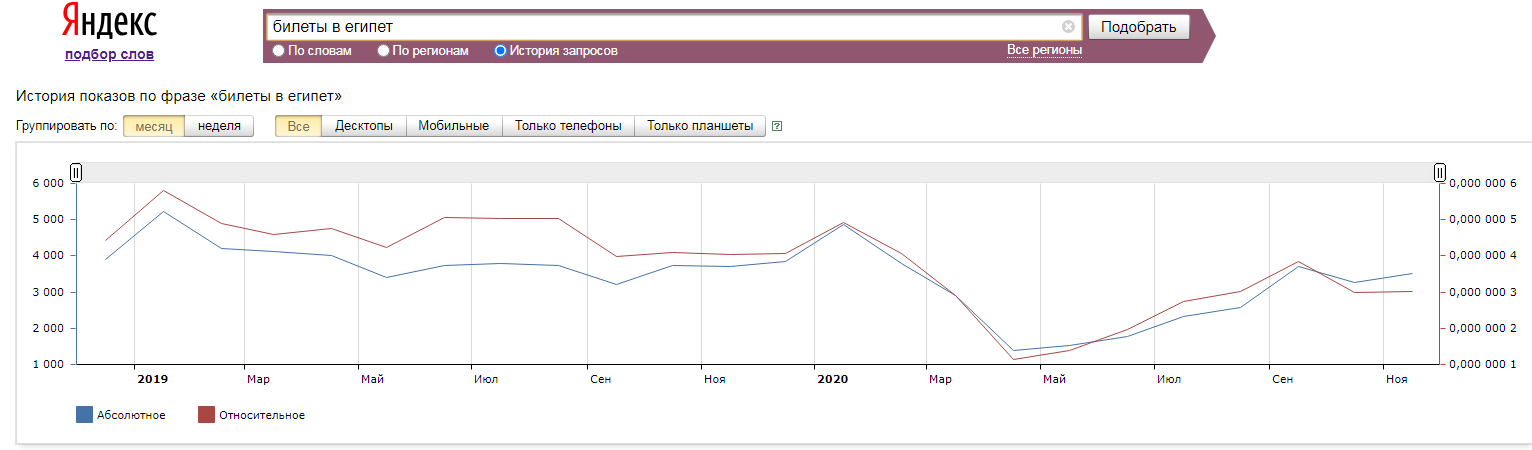This screenshot has height=450, width=1532.
Task: Group the chart by неделя
Action: pyautogui.click(x=219, y=126)
